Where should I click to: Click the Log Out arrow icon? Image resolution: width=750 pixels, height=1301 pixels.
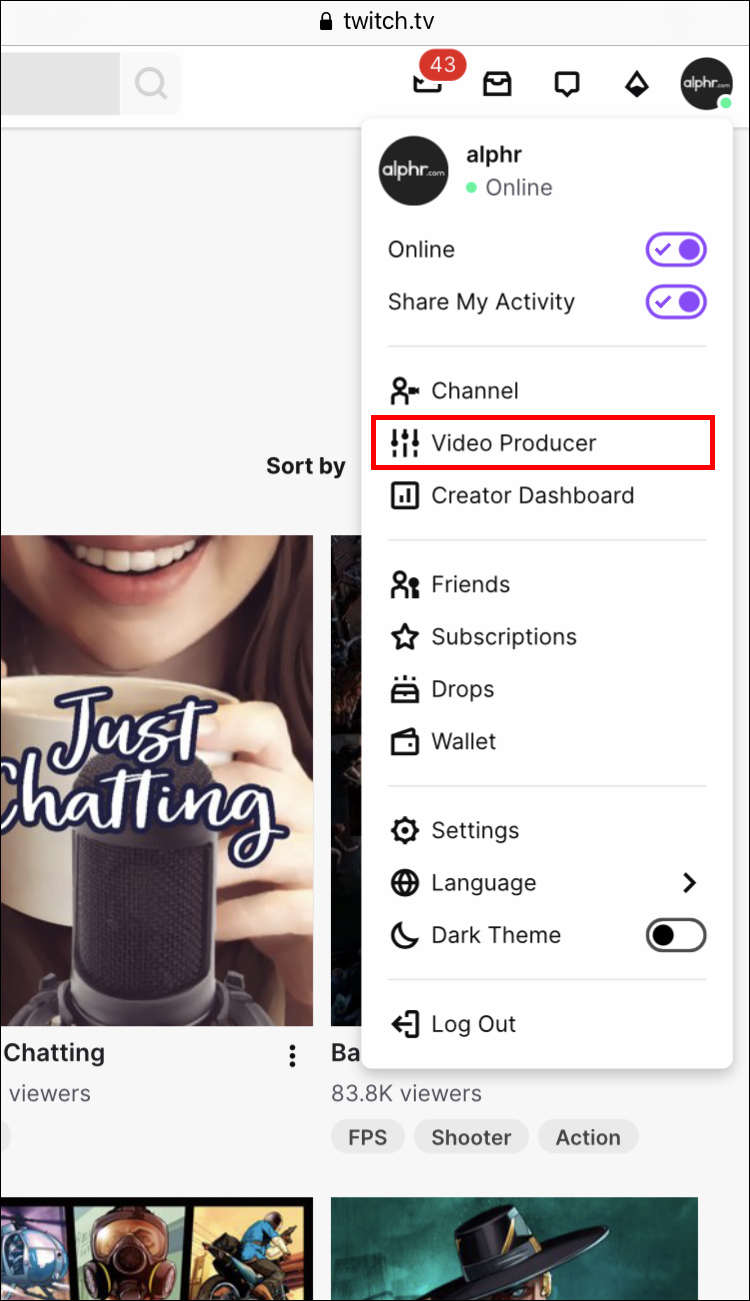[x=405, y=1024]
